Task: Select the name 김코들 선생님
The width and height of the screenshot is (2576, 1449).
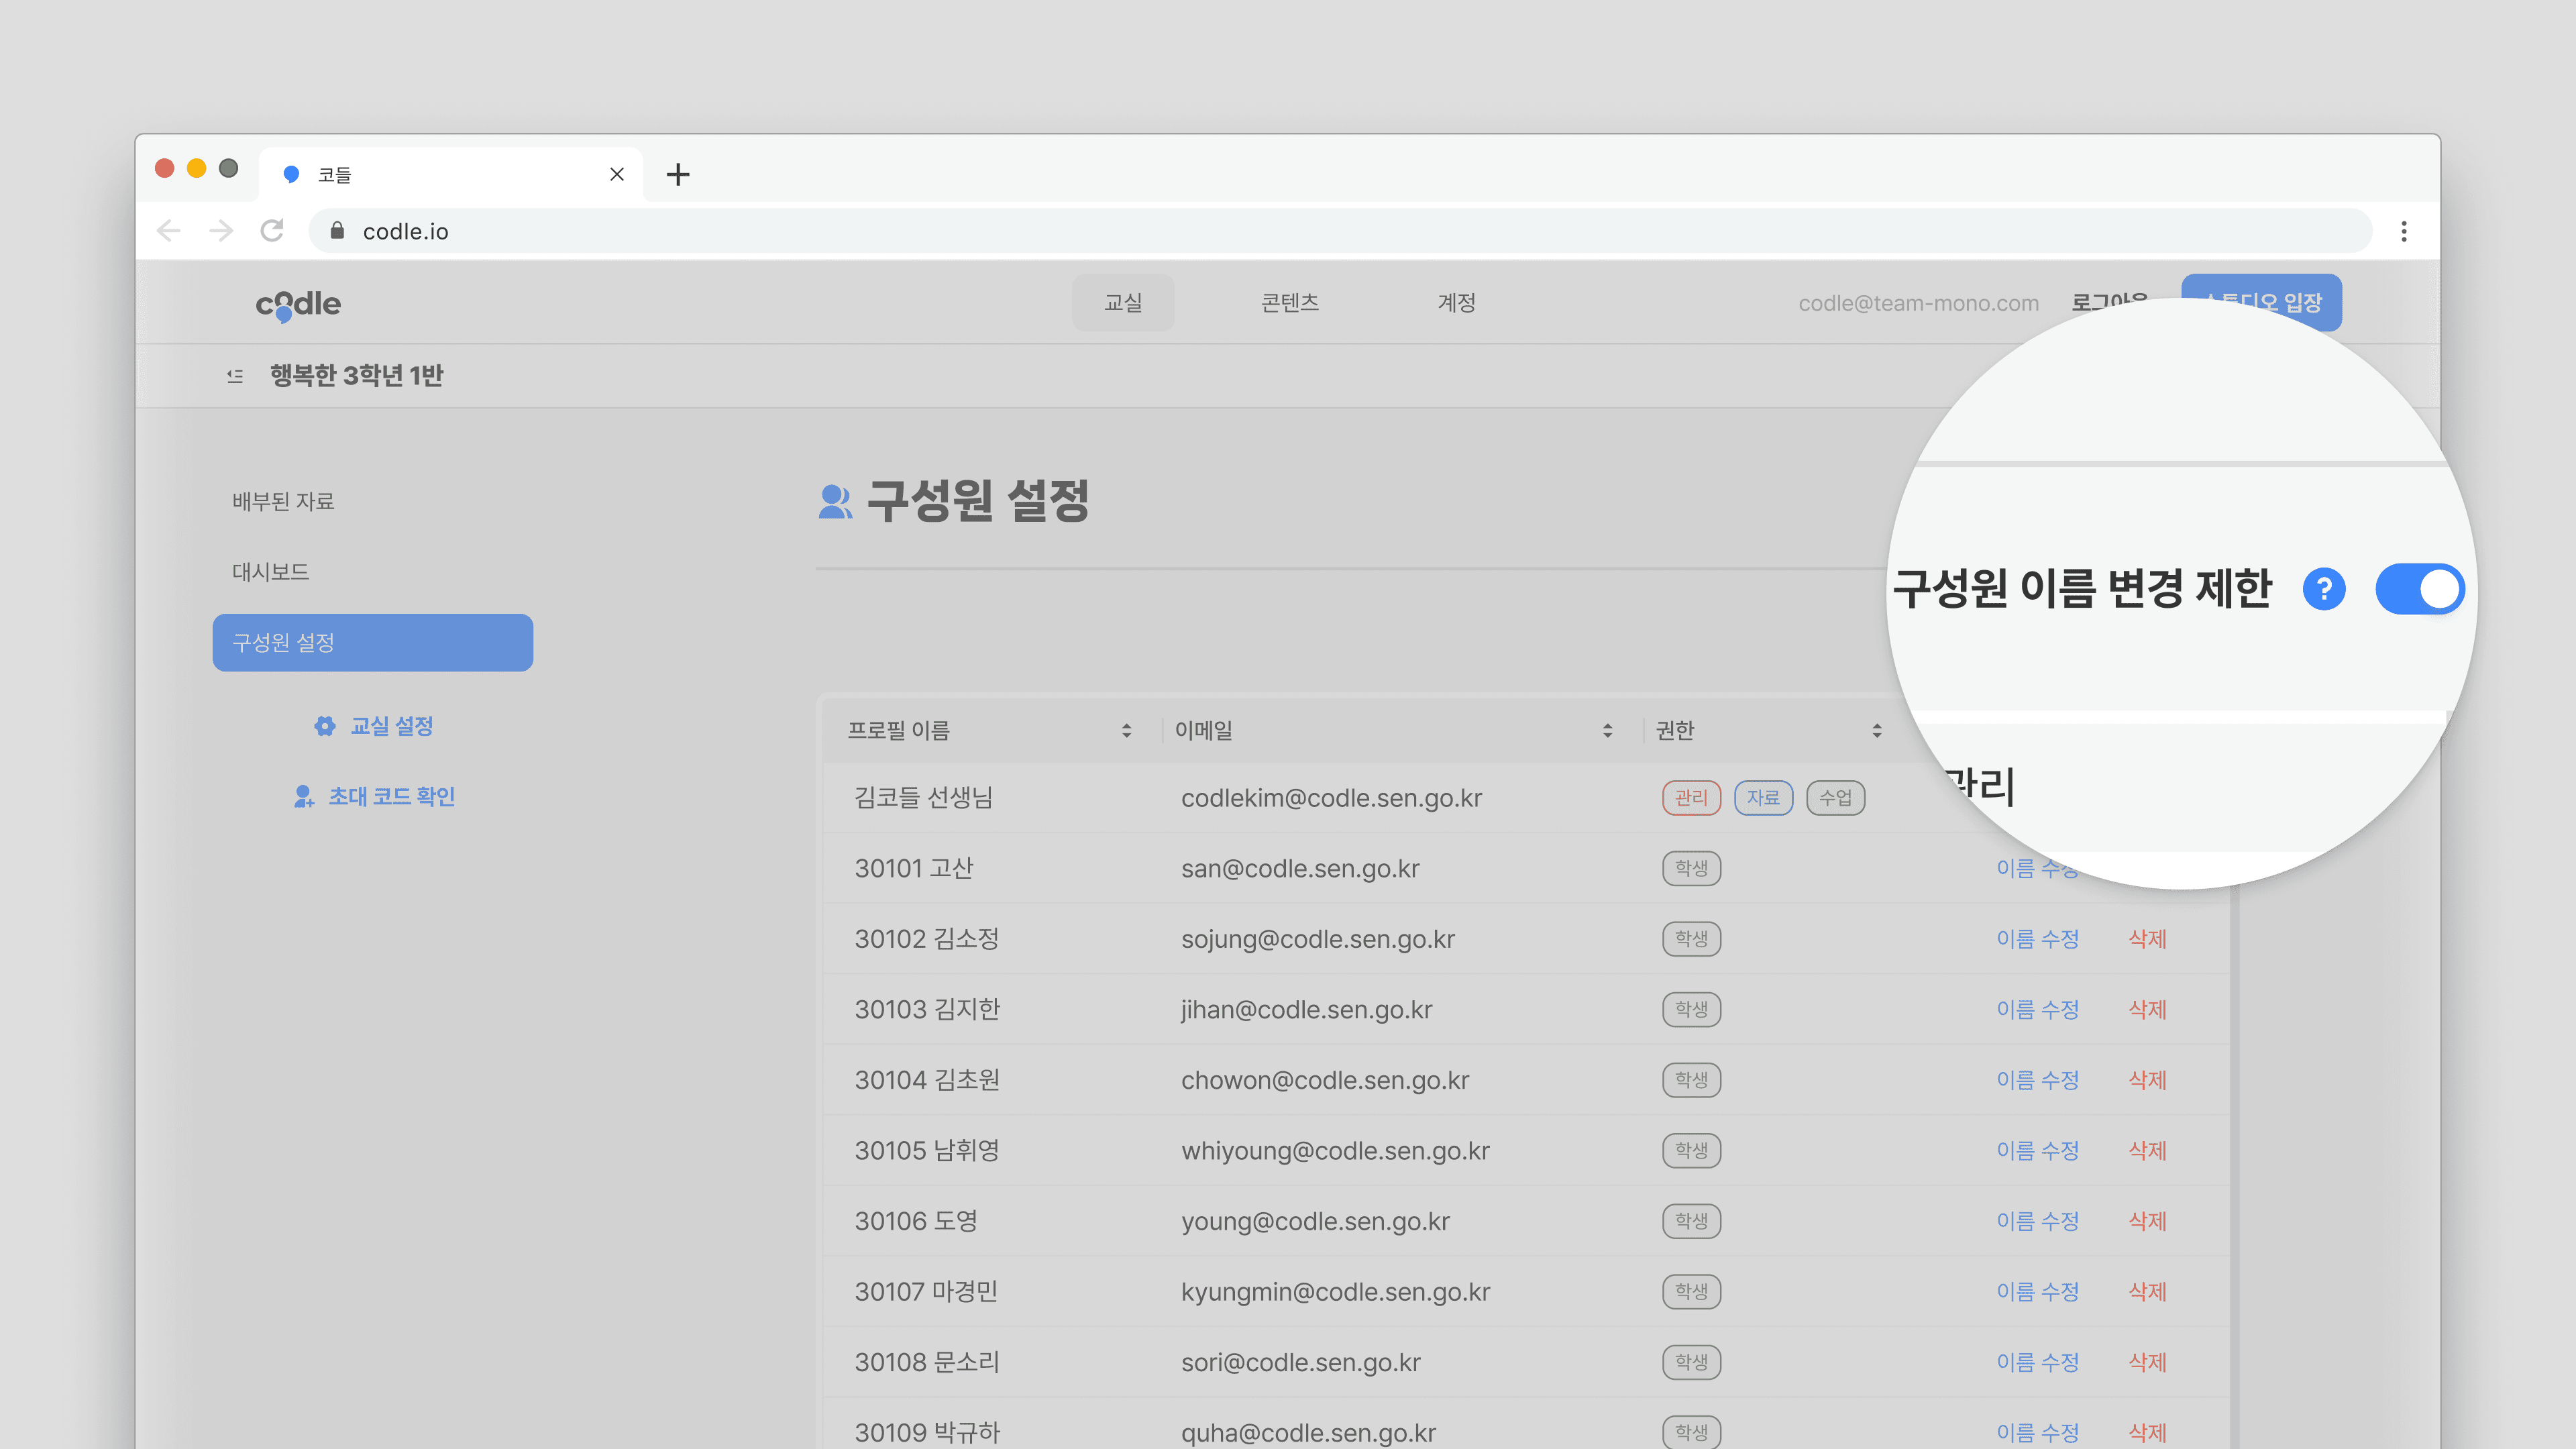Action: [923, 798]
